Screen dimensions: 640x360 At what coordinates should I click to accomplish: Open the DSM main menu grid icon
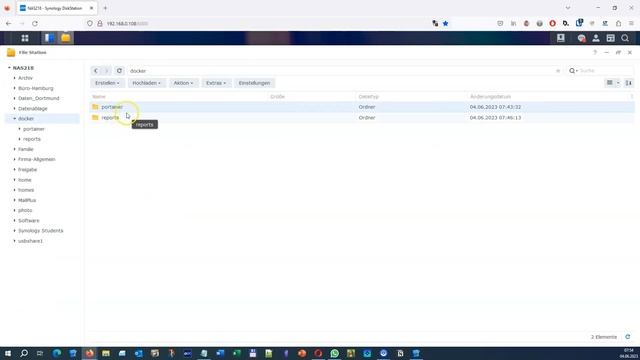pos(25,38)
